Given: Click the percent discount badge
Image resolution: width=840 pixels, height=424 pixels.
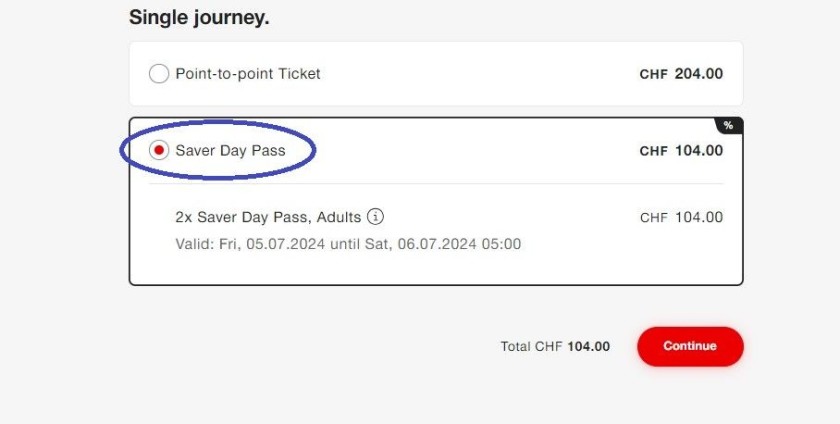Looking at the screenshot, I should 729,125.
